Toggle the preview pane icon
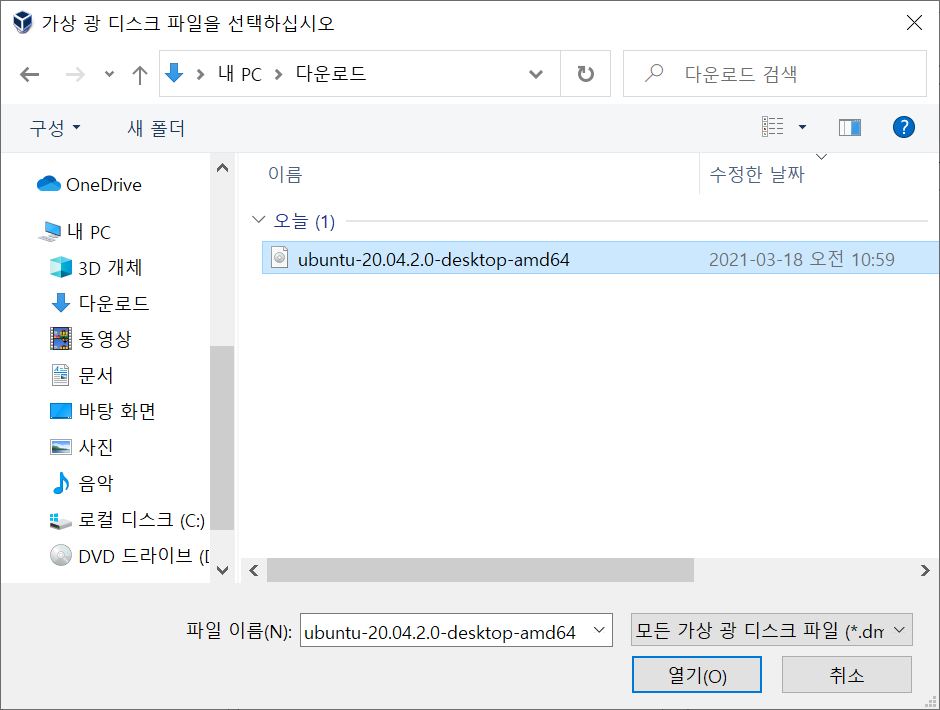The height and width of the screenshot is (710, 940). [849, 127]
